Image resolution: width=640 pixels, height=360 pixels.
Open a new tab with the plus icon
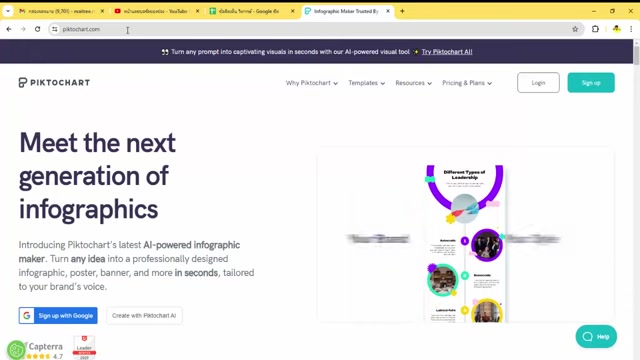point(402,11)
